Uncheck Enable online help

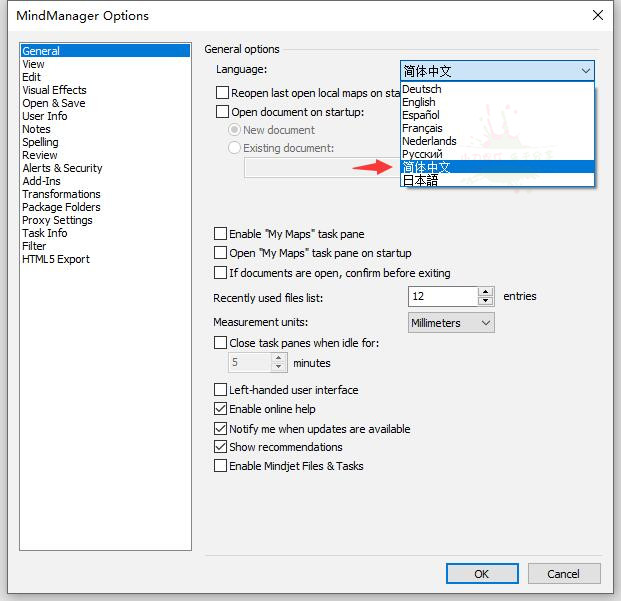point(221,409)
